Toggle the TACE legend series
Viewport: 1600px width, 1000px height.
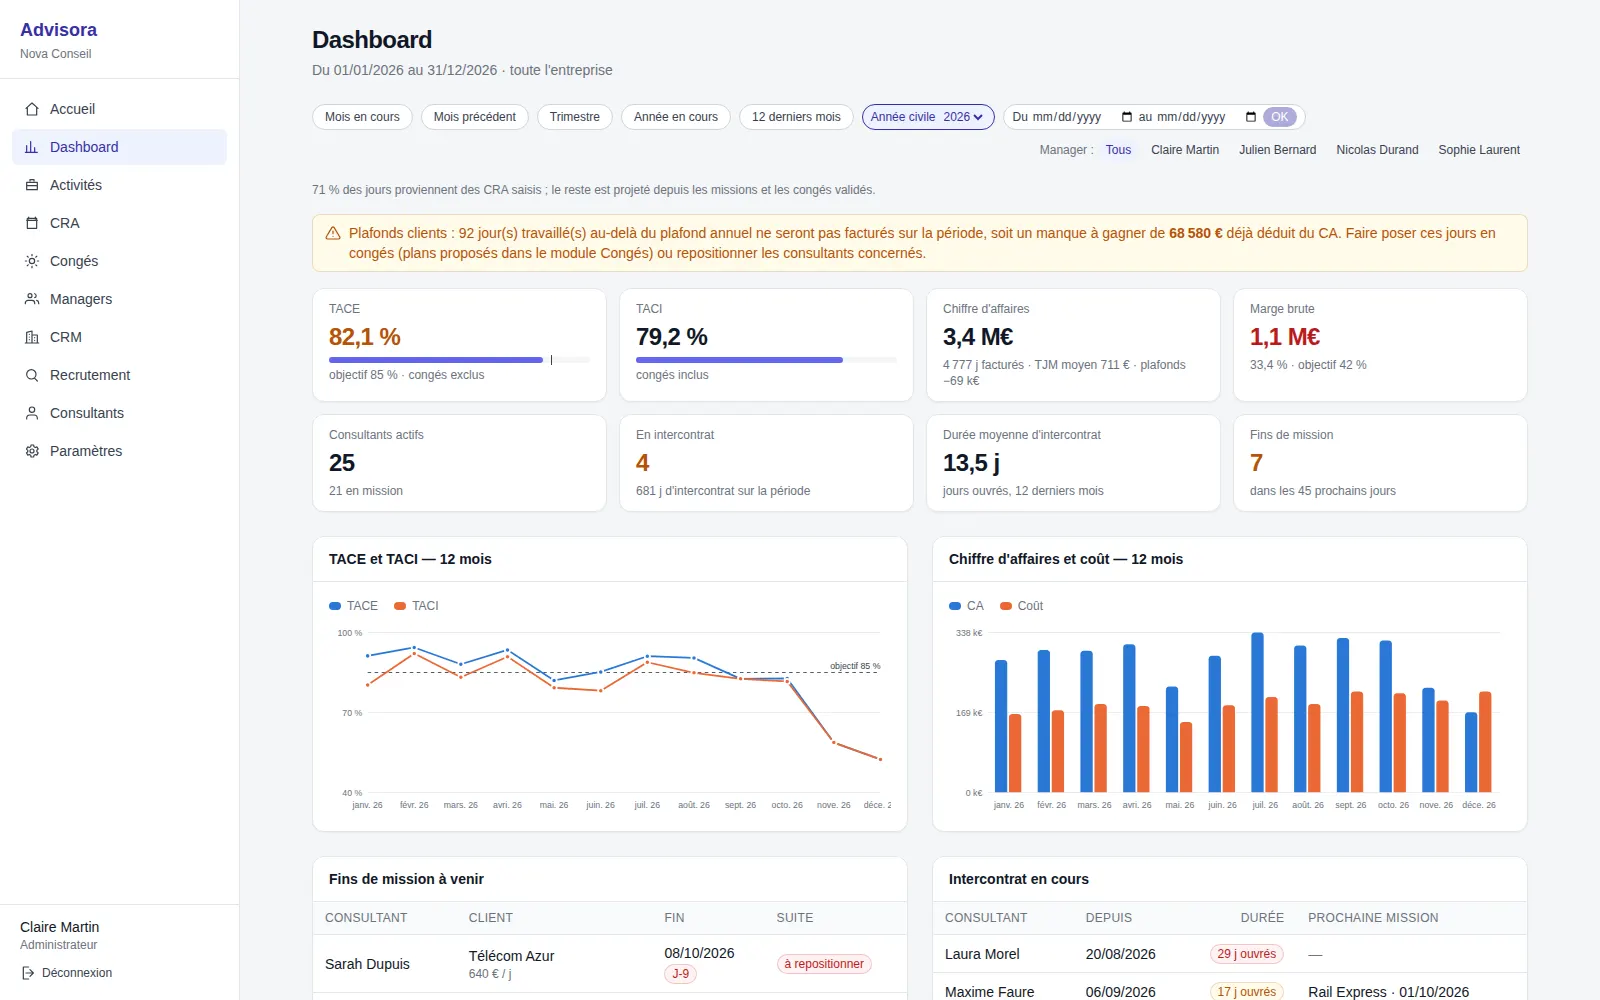pyautogui.click(x=354, y=606)
